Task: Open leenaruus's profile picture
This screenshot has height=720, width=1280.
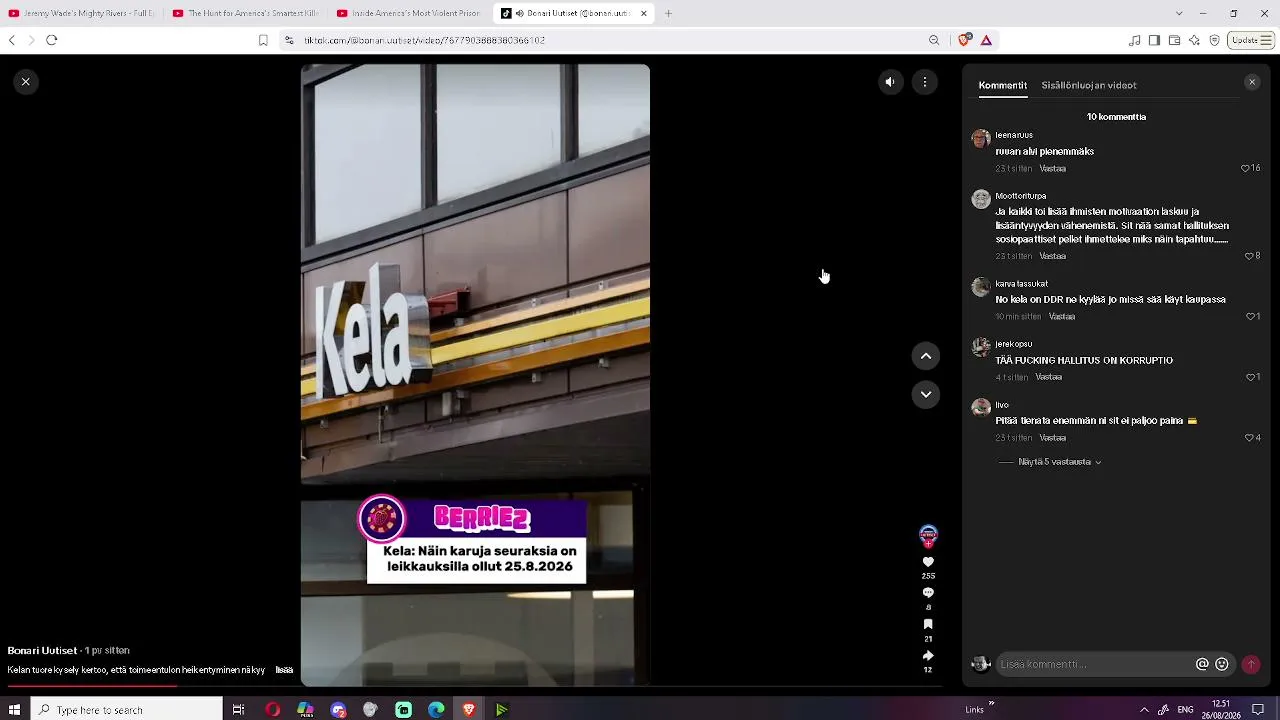Action: click(x=981, y=139)
